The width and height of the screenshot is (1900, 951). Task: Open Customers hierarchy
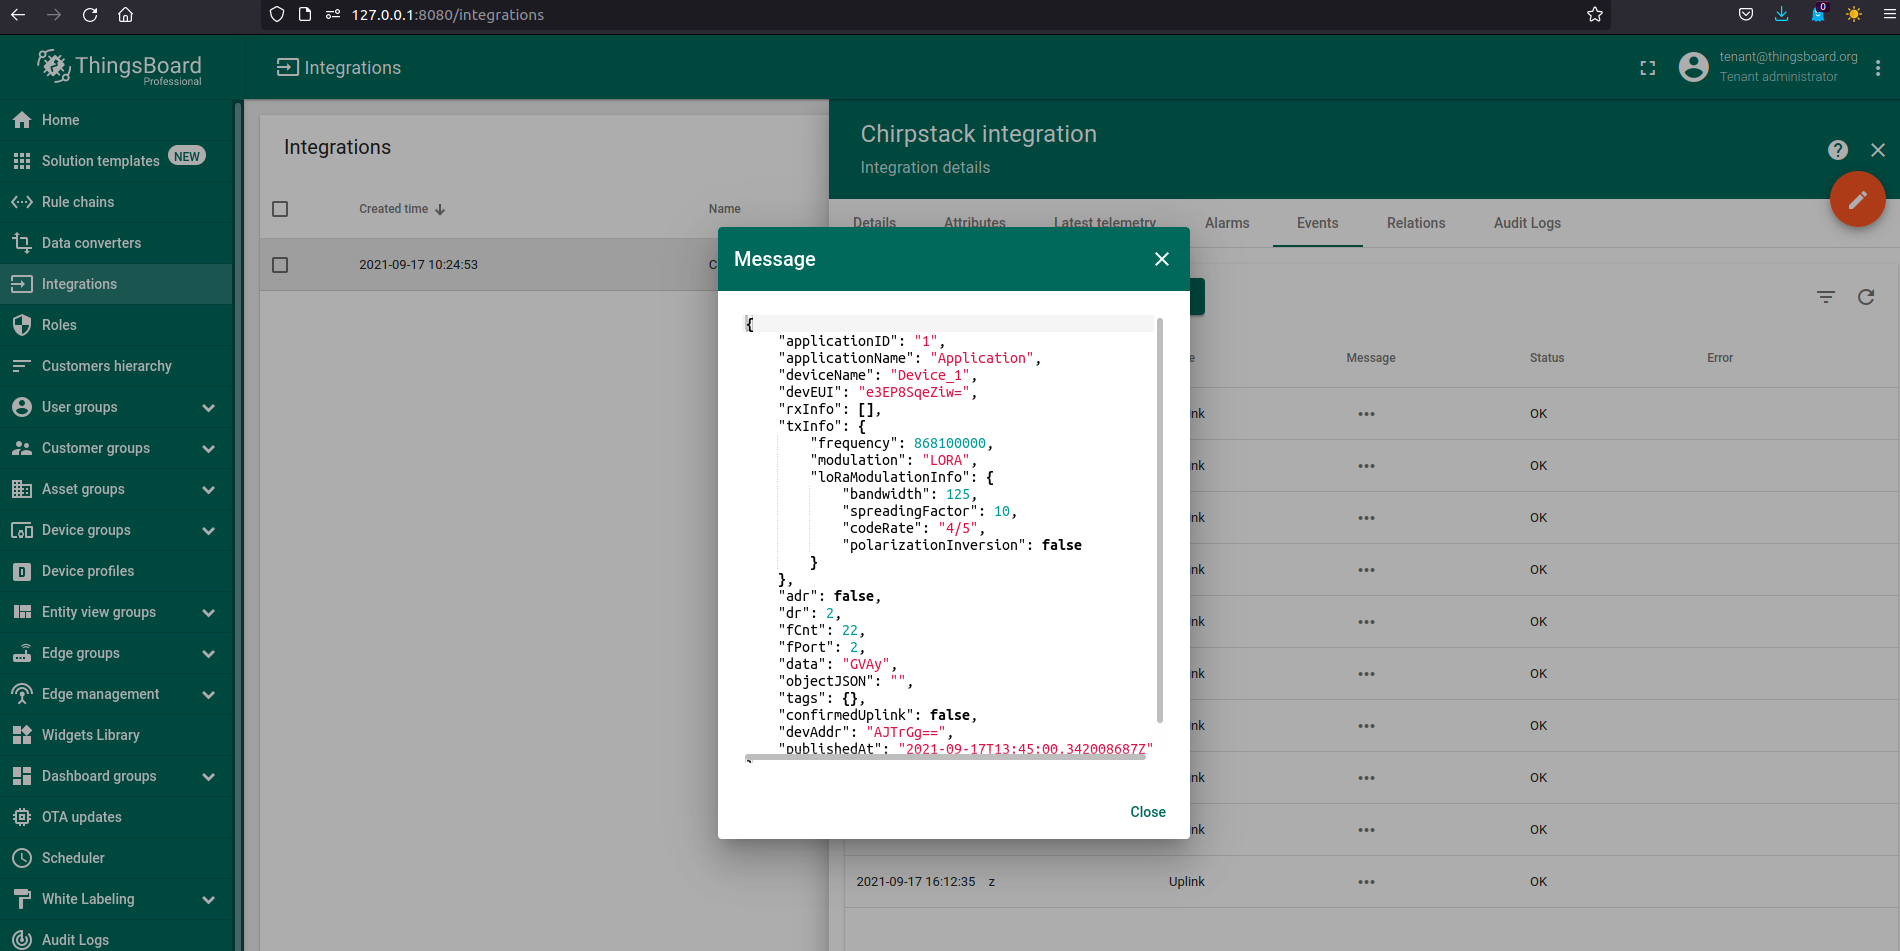(116, 366)
